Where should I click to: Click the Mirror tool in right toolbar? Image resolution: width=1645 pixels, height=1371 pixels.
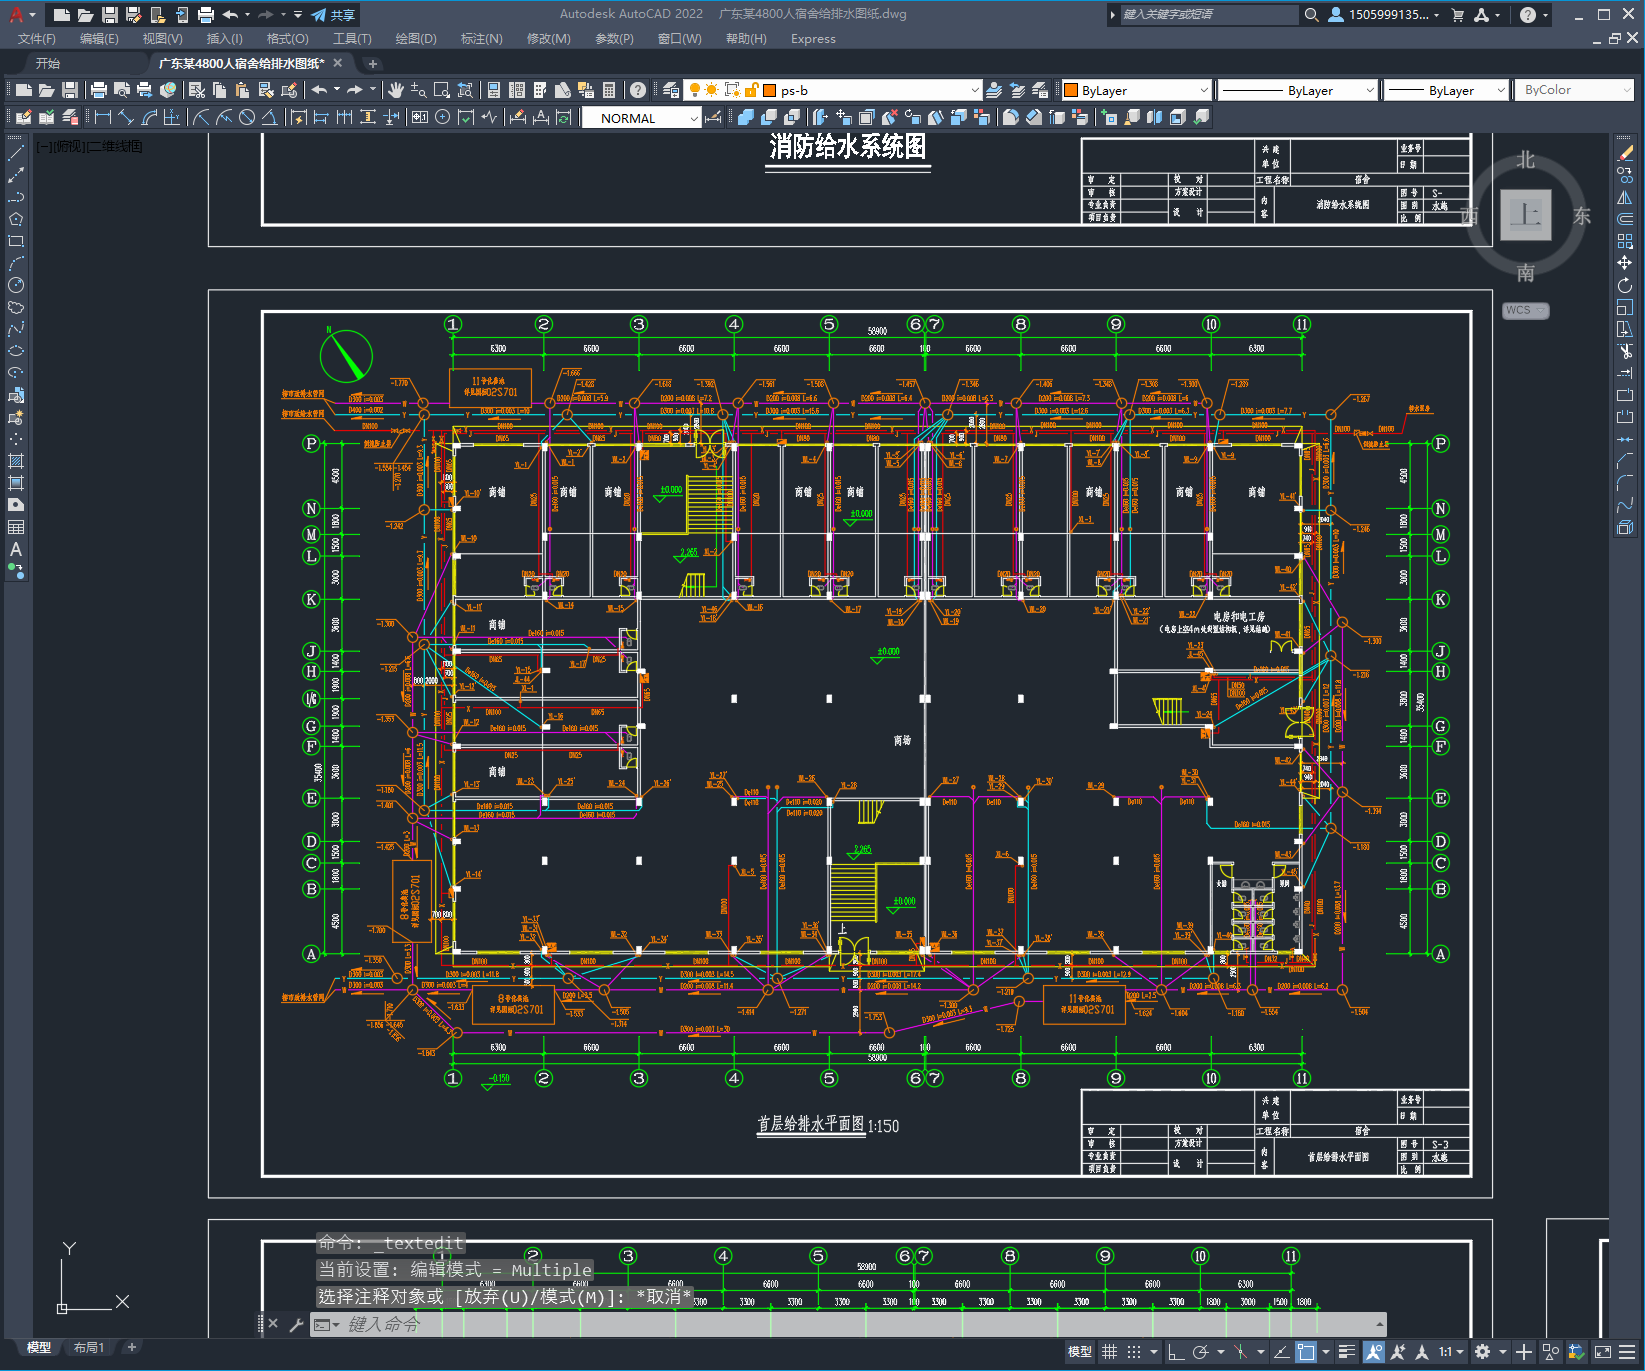(x=1625, y=197)
